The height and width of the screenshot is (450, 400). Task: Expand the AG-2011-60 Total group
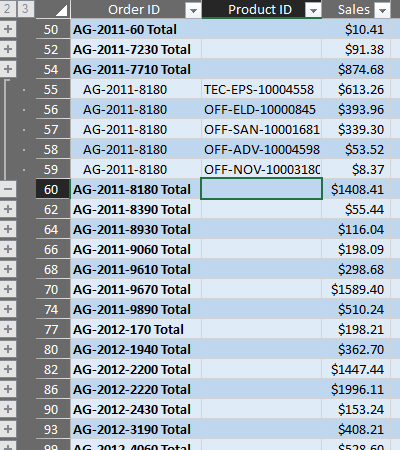click(x=8, y=29)
